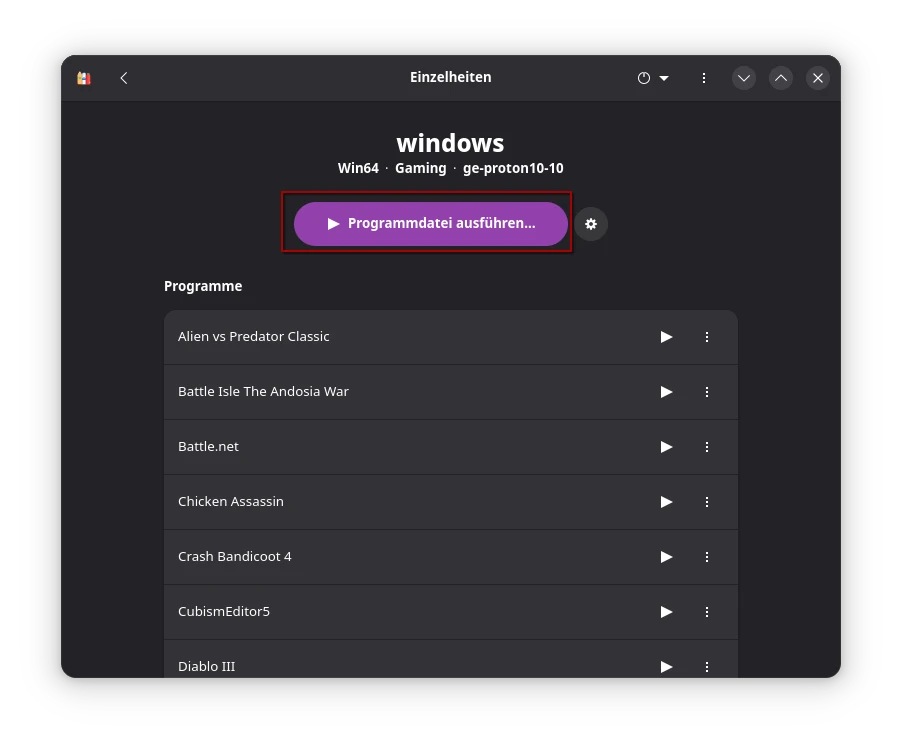Run CubismEditor5 using play icon

point(666,612)
